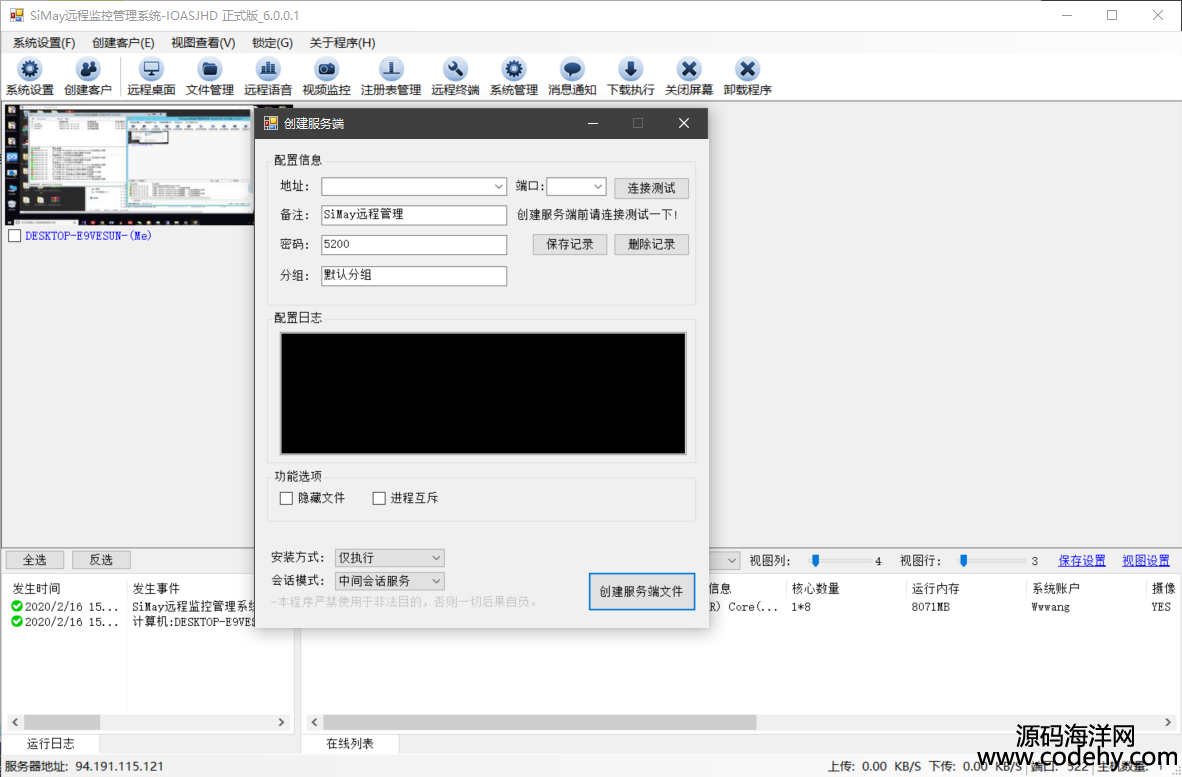Launch 远程终端 wrench icon
This screenshot has width=1182, height=777.
455,77
